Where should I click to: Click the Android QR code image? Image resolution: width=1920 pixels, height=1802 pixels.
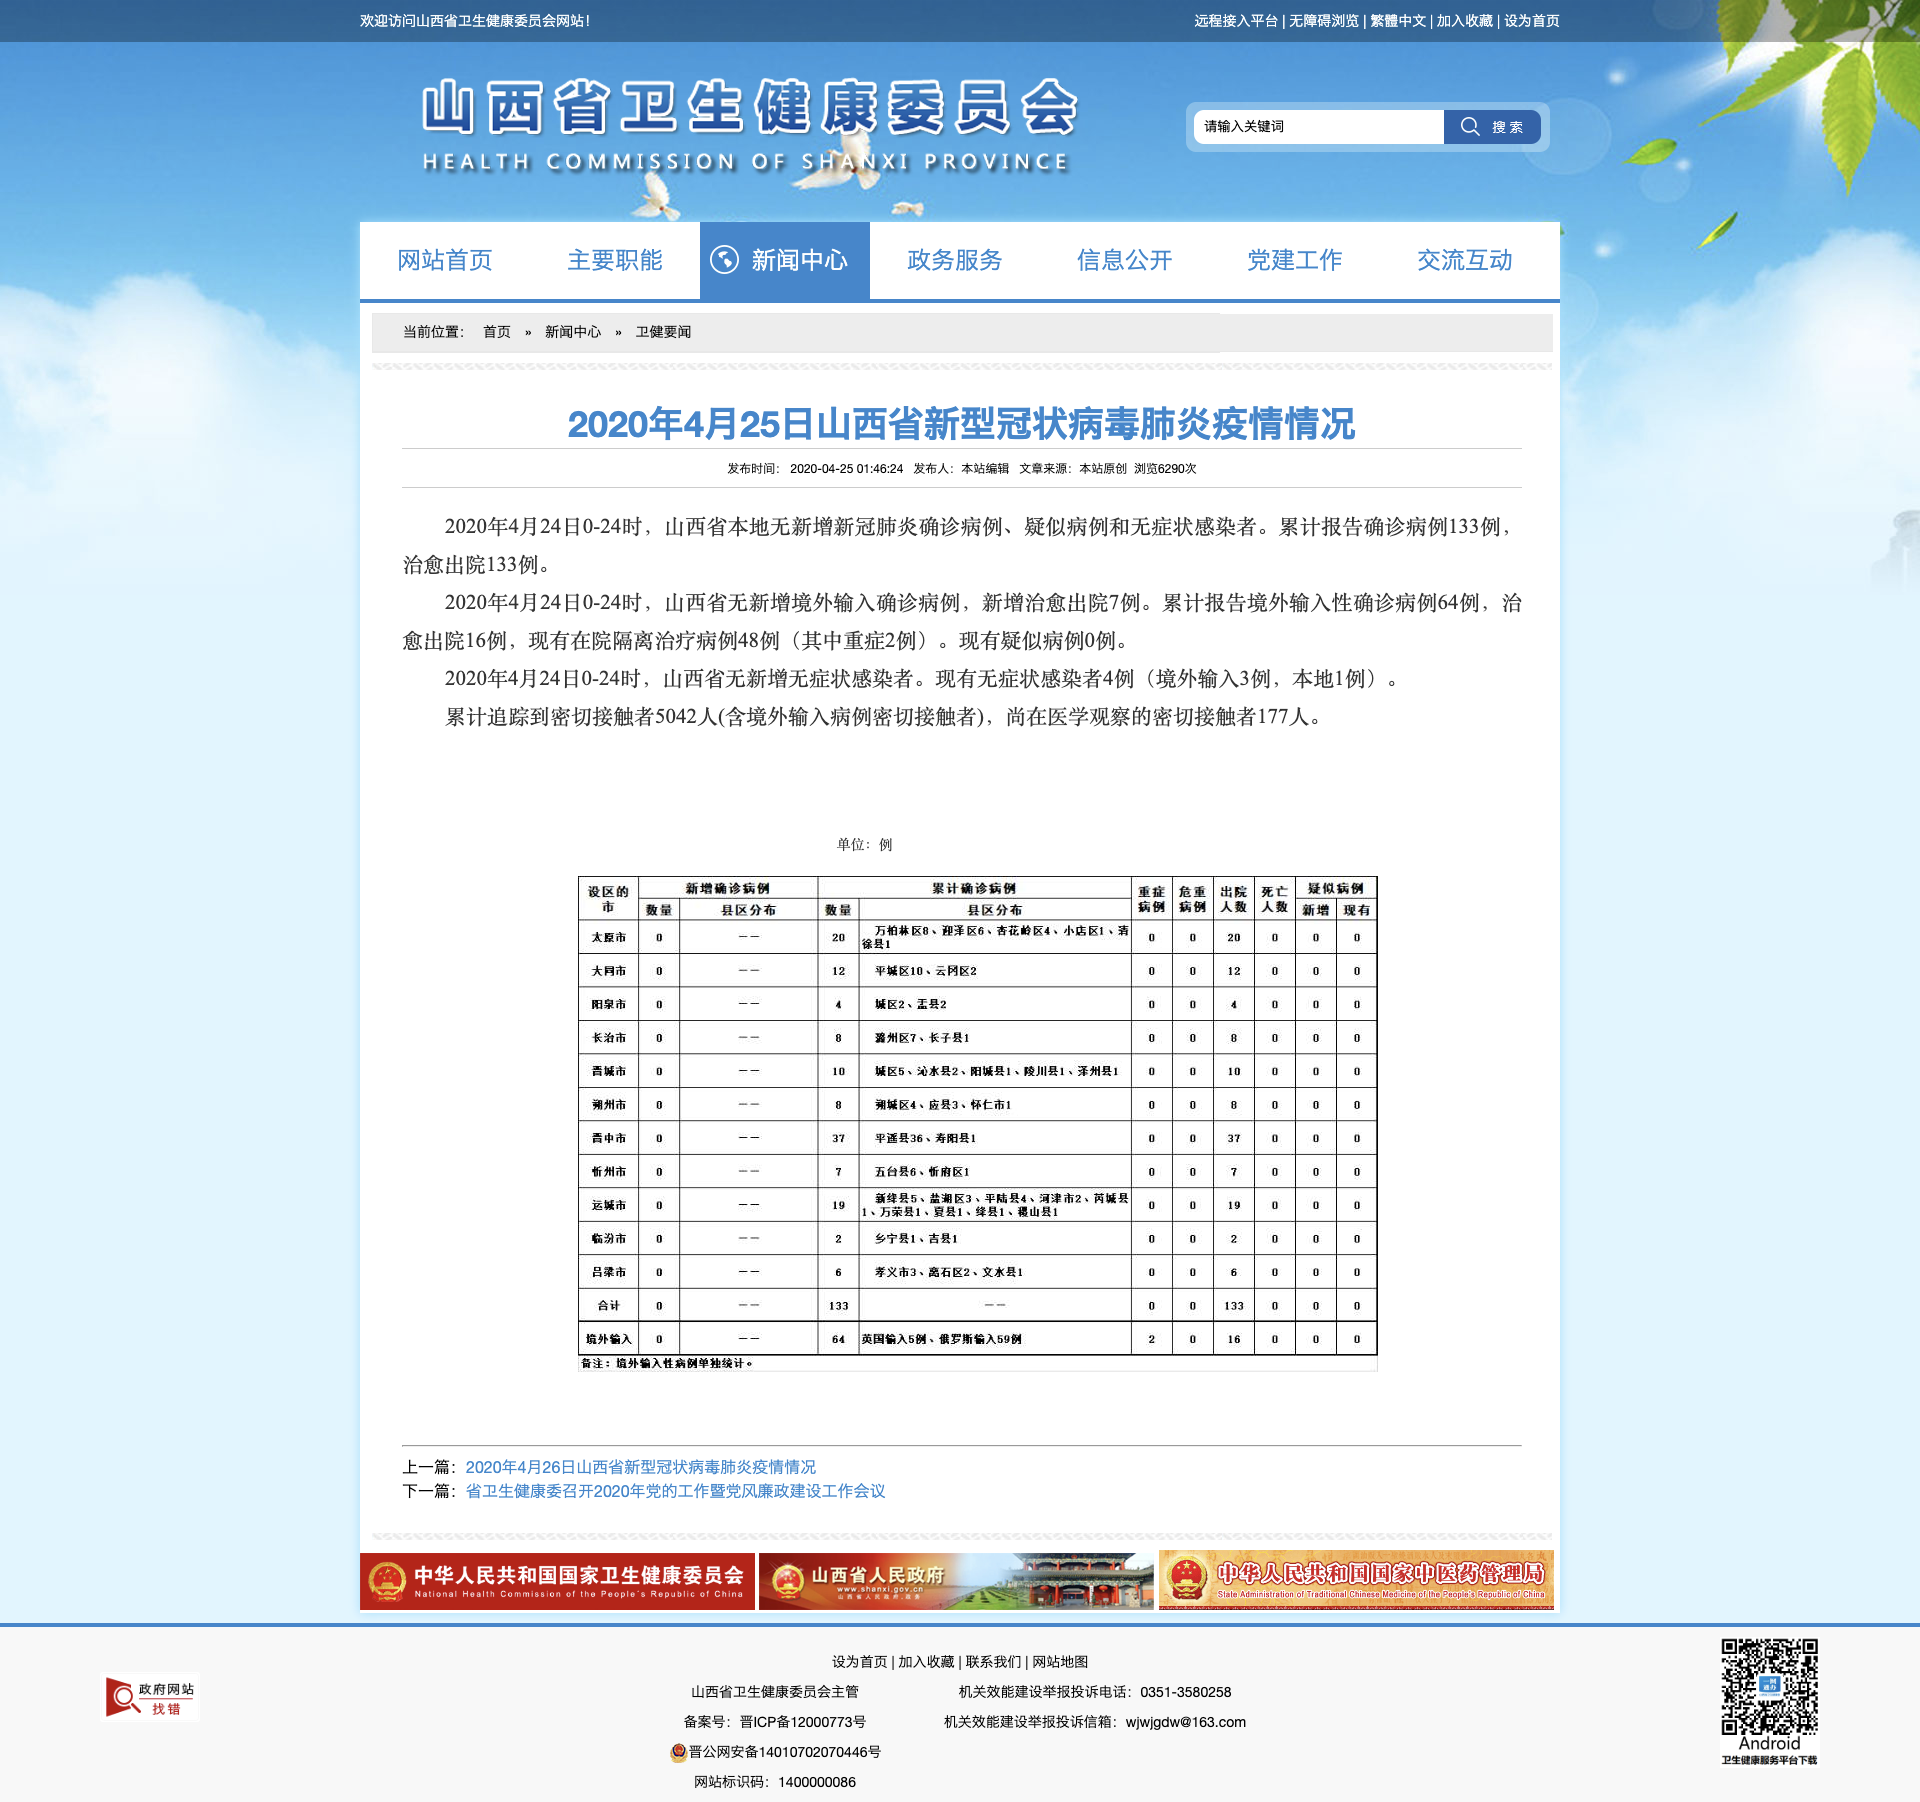tap(1769, 1686)
